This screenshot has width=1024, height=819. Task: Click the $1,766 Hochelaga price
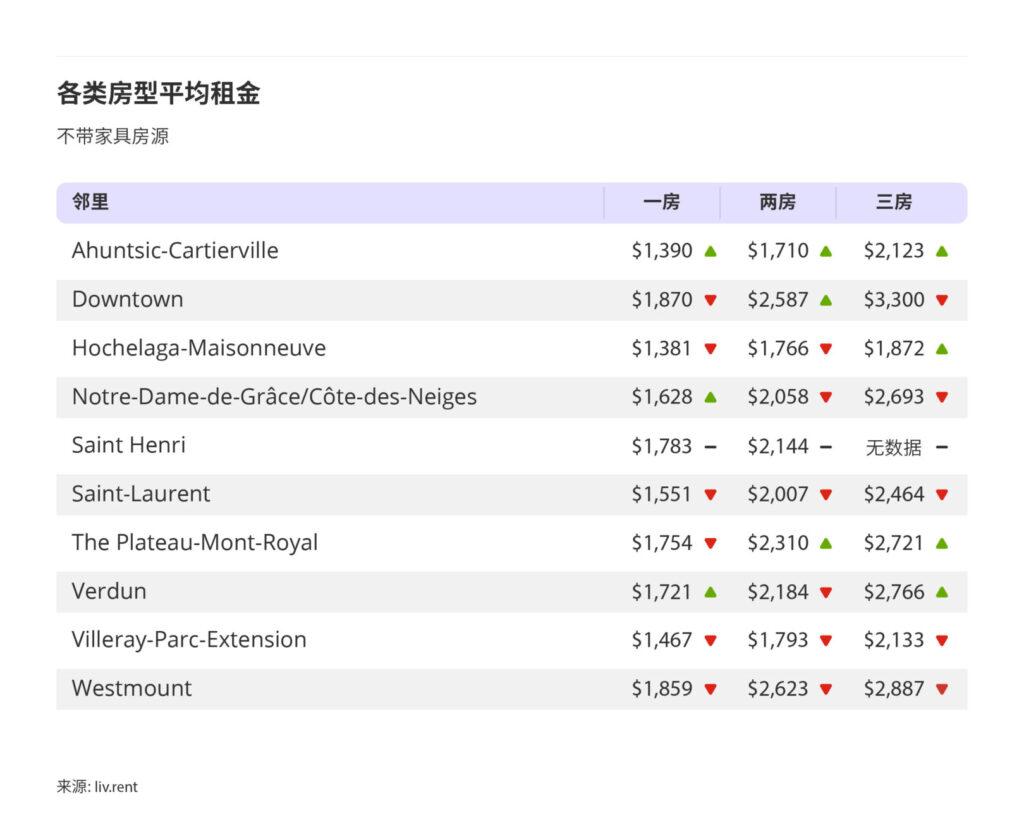tap(778, 349)
